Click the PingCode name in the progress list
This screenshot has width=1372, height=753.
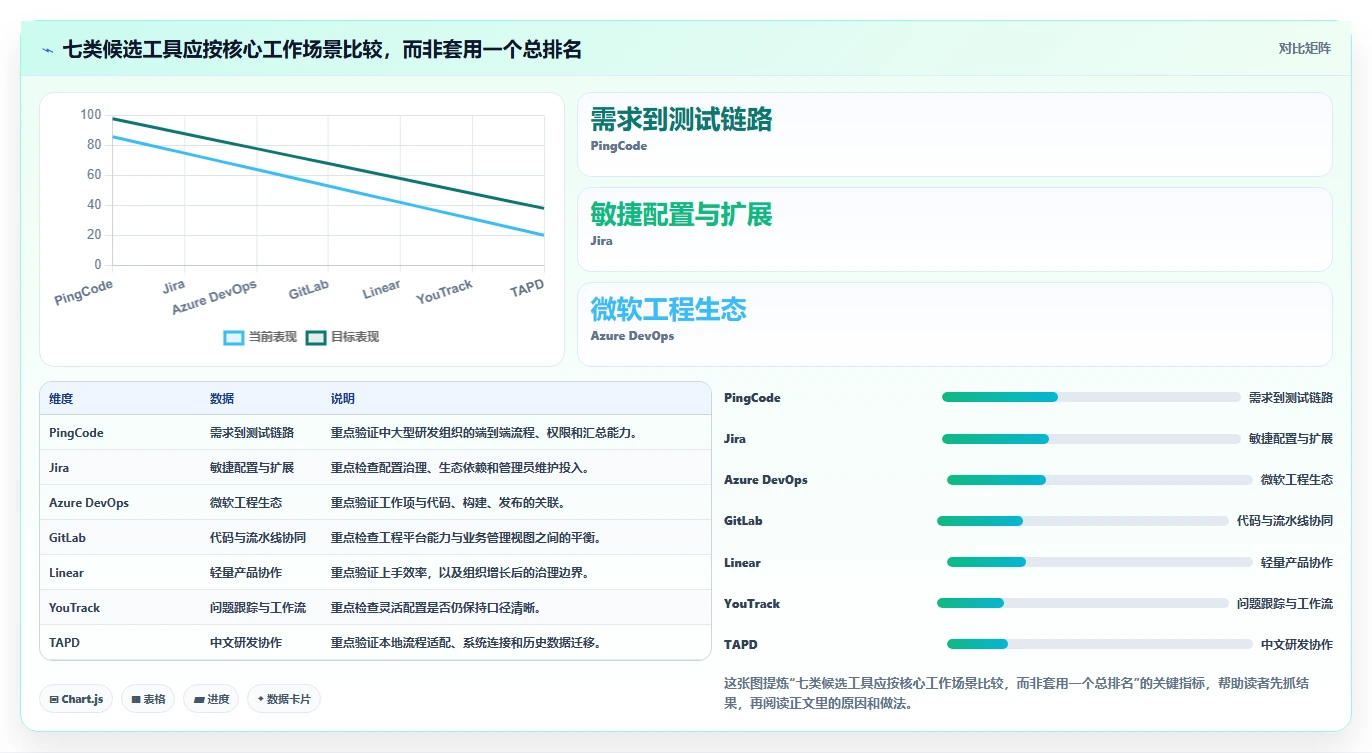click(x=752, y=398)
